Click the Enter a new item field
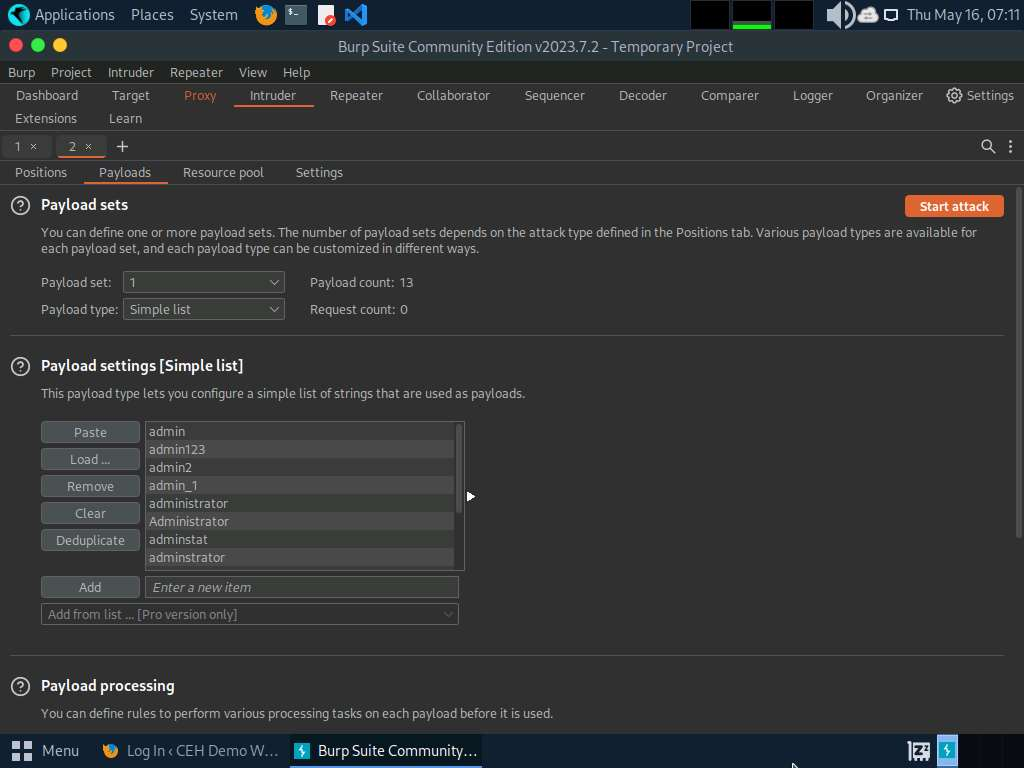 (x=301, y=587)
